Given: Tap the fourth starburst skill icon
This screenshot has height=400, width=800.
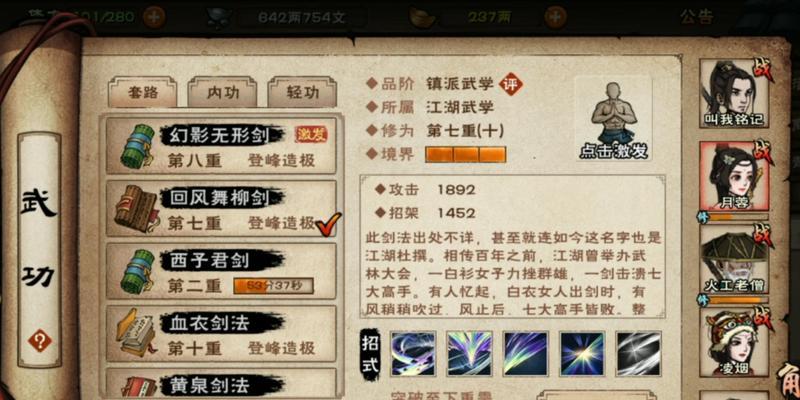Looking at the screenshot, I should (x=582, y=354).
